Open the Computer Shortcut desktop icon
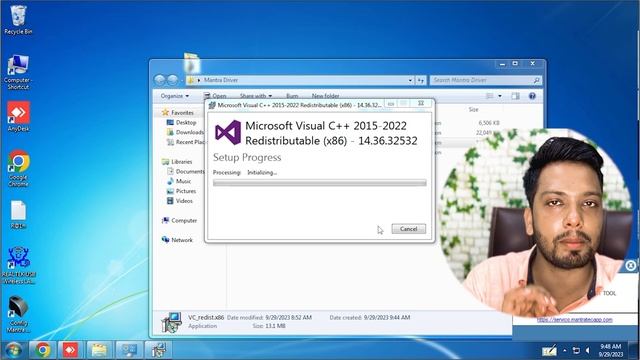Viewport: 640px width, 360px height. tap(18, 72)
